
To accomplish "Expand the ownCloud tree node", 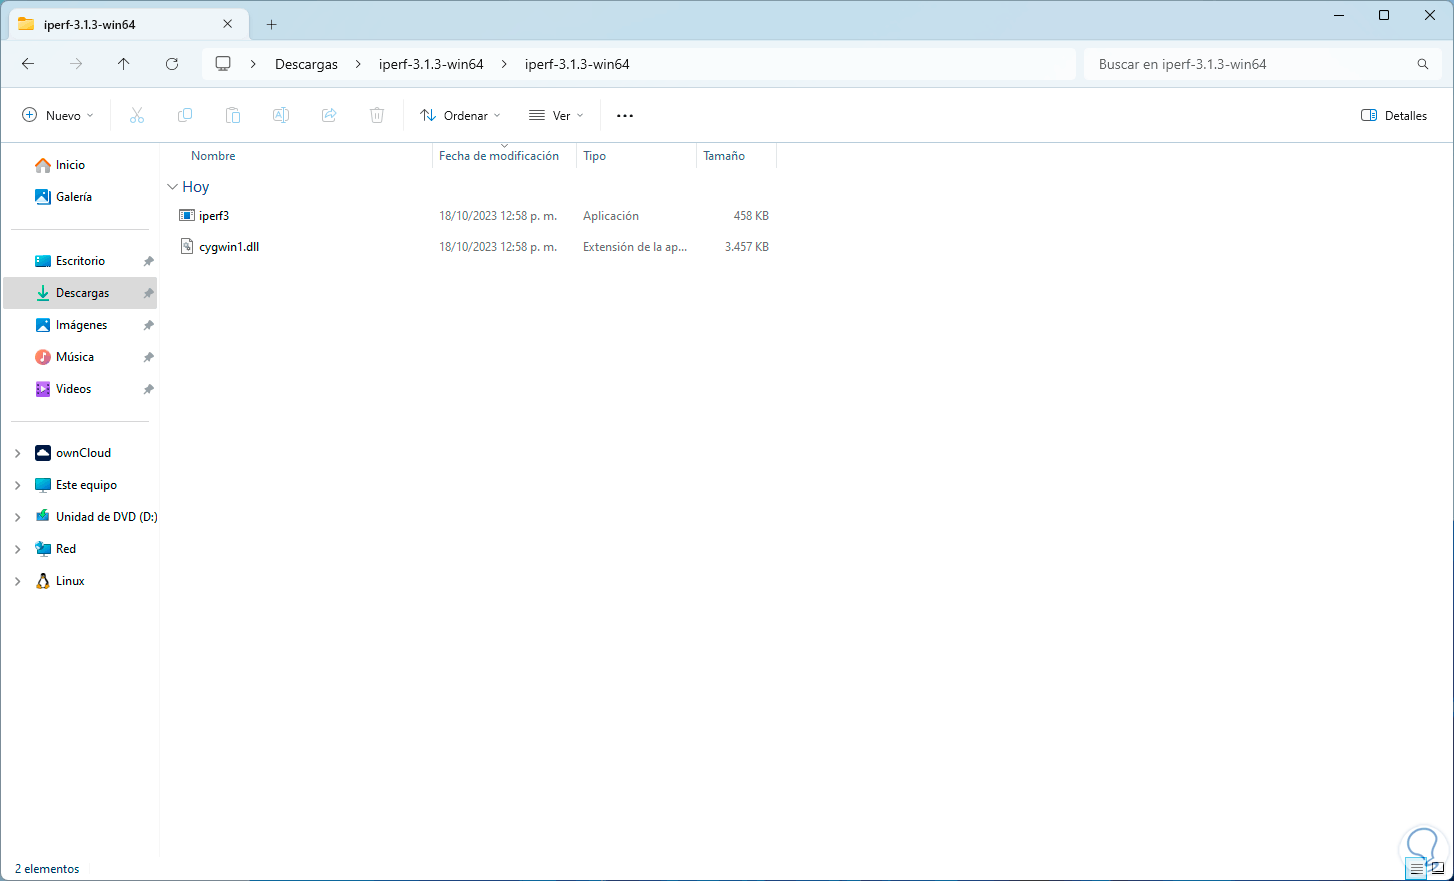I will [x=18, y=453].
